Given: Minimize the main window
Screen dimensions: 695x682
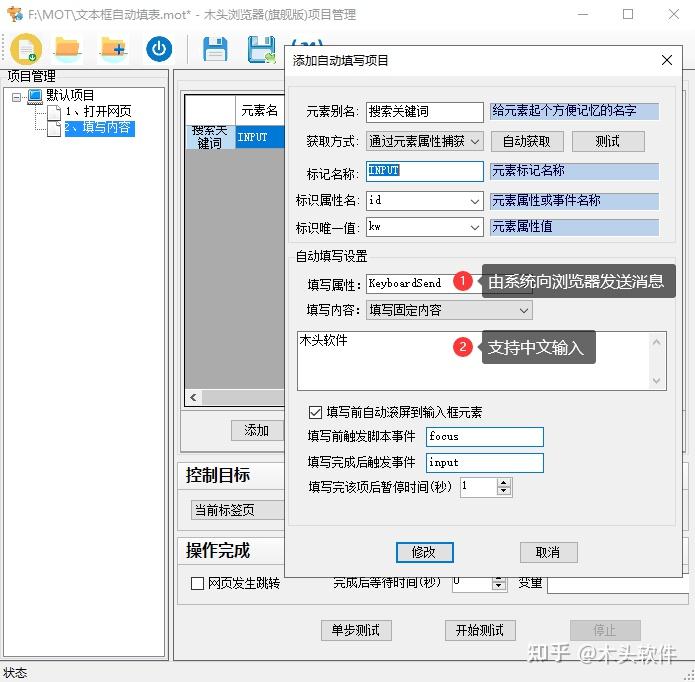Looking at the screenshot, I should coord(583,15).
